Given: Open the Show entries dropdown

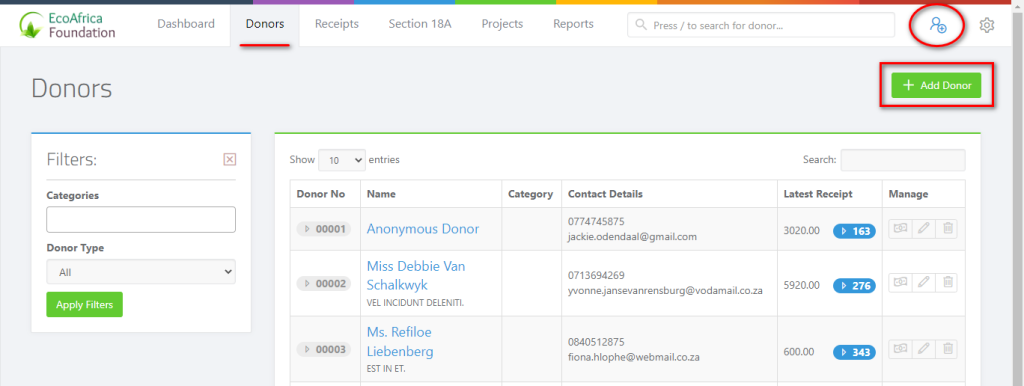Looking at the screenshot, I should tap(342, 160).
